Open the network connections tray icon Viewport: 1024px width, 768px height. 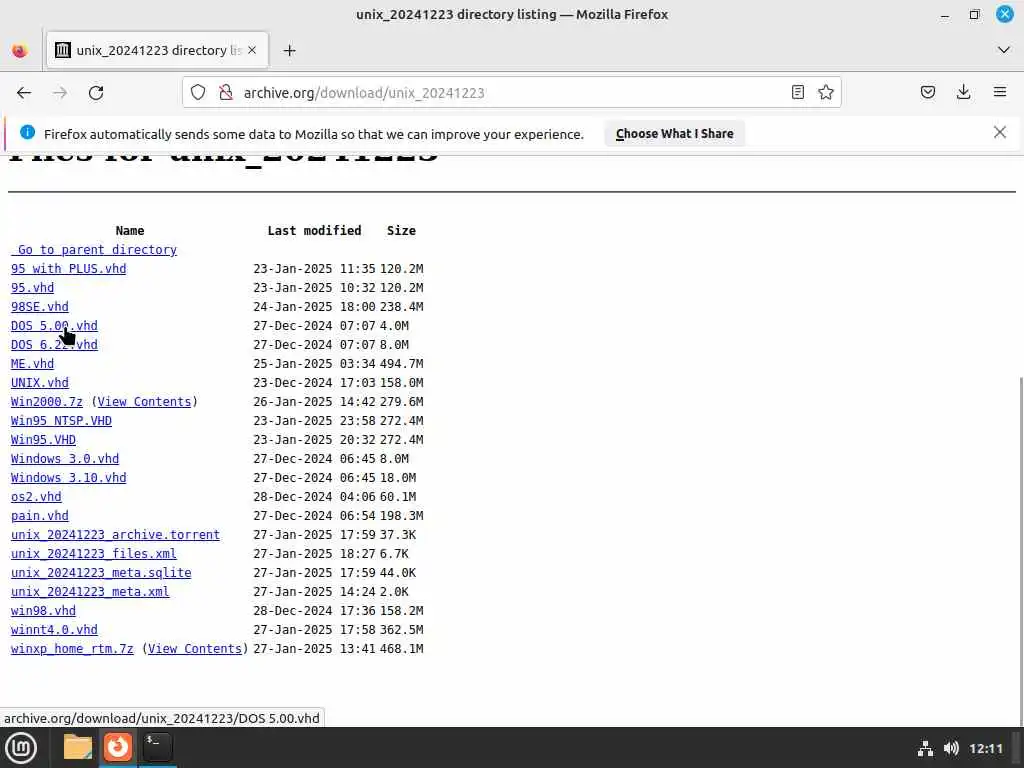point(925,748)
